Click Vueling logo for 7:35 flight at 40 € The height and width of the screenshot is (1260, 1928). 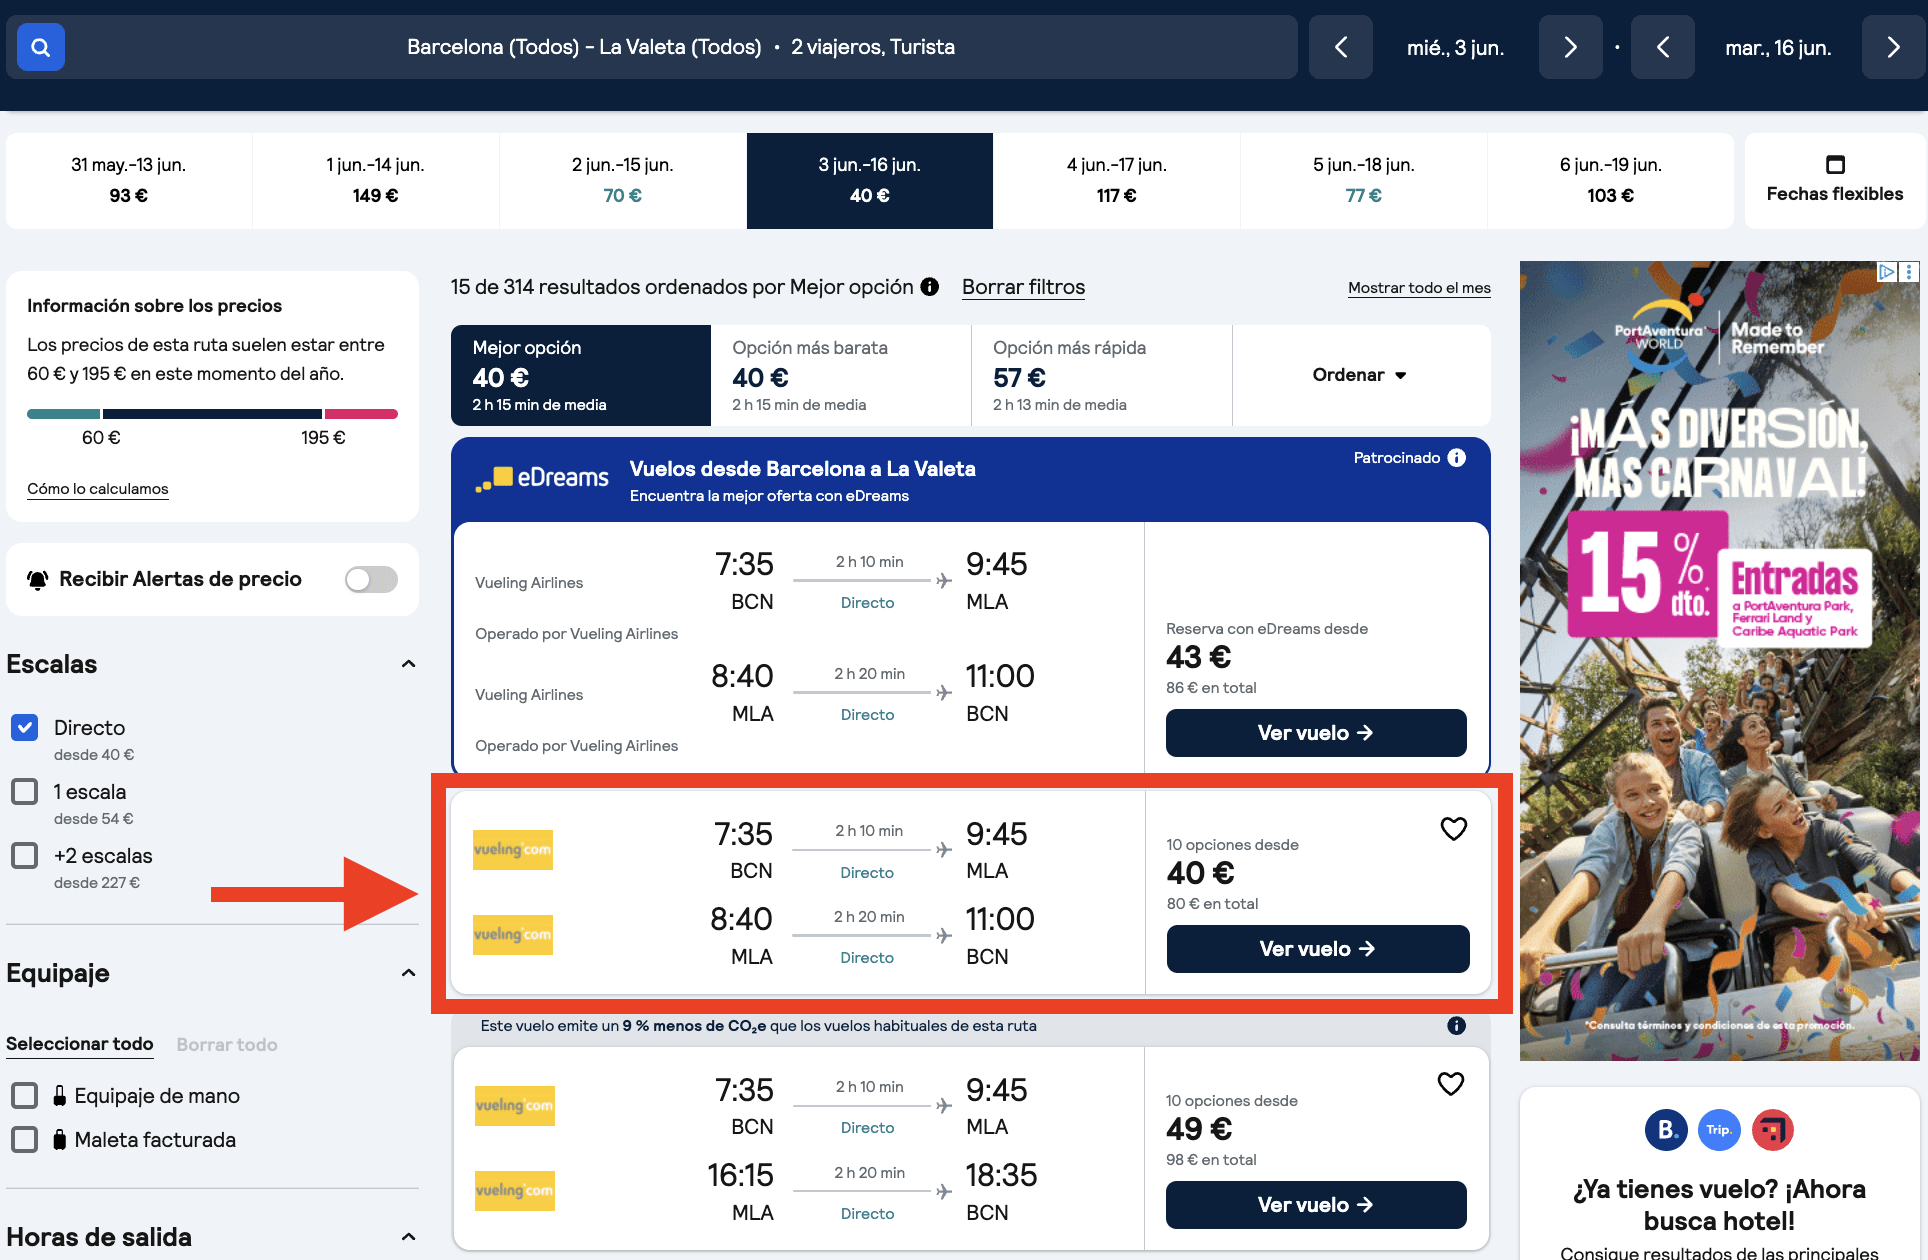(x=513, y=850)
